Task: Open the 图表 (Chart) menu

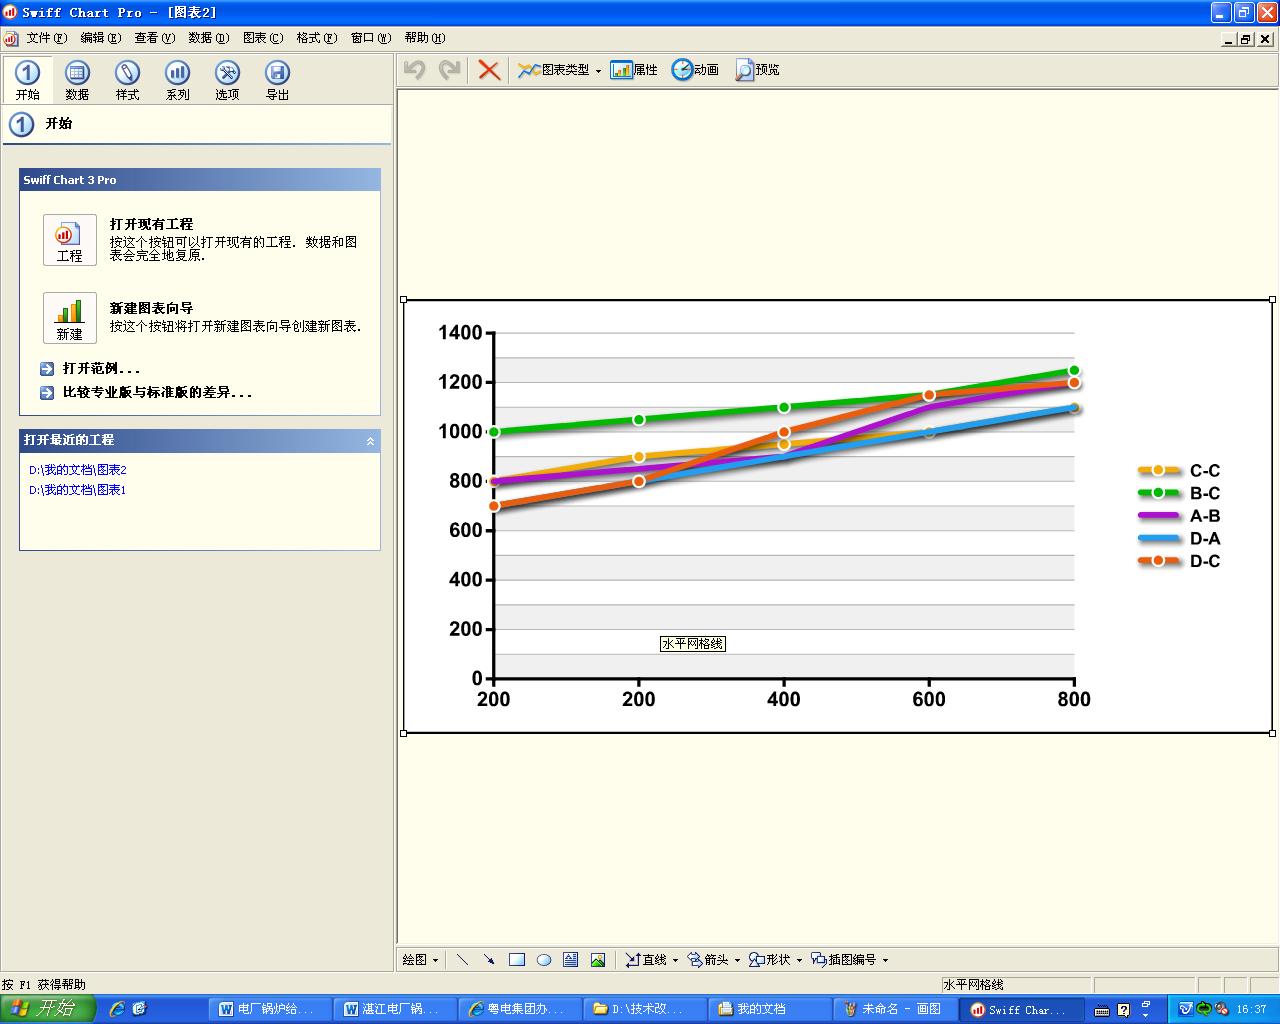Action: [x=262, y=38]
